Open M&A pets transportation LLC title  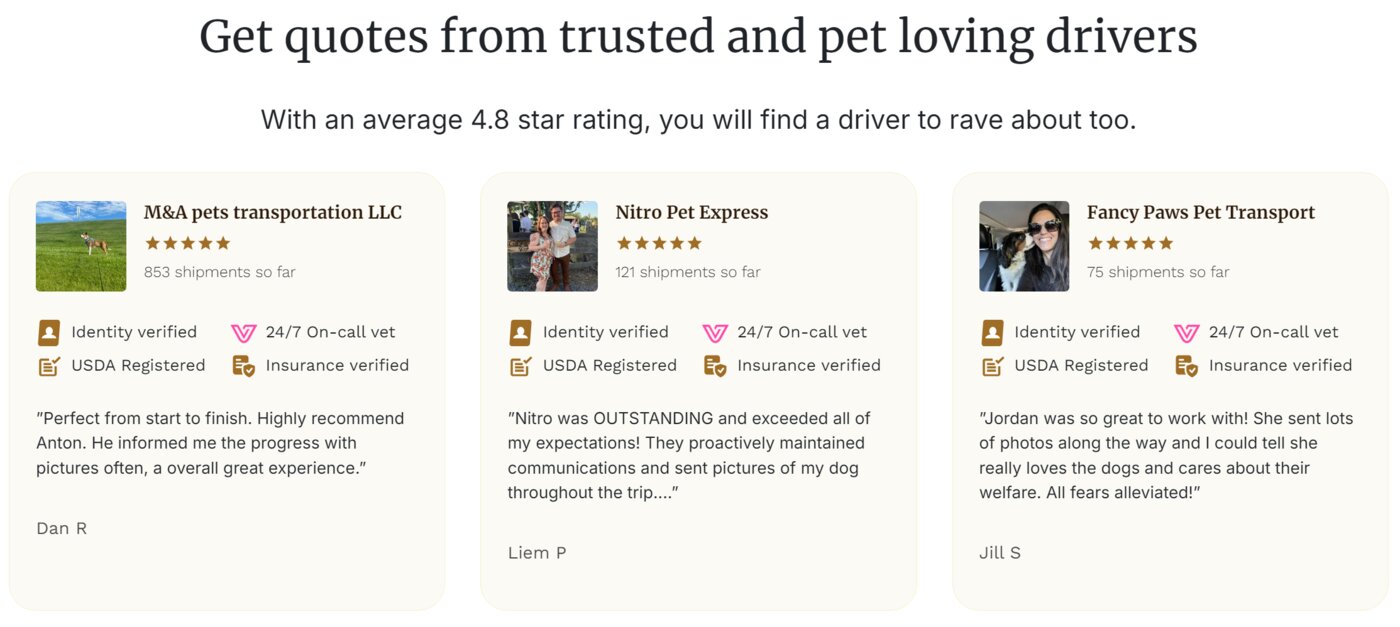[273, 213]
